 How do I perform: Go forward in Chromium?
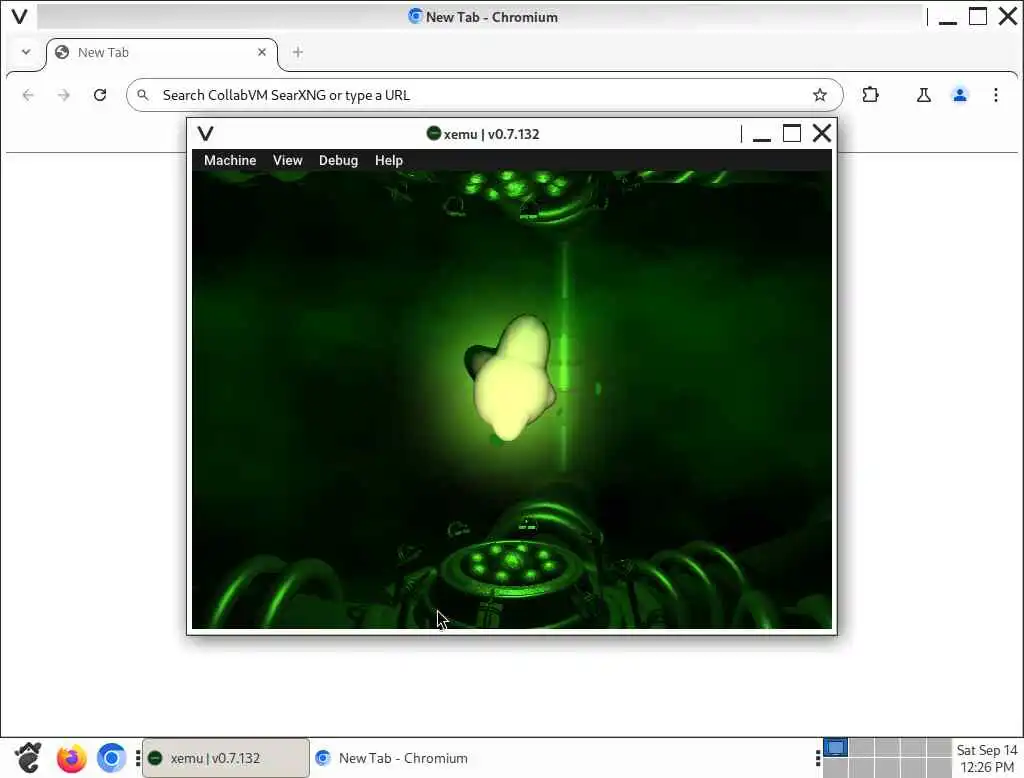pos(63,95)
